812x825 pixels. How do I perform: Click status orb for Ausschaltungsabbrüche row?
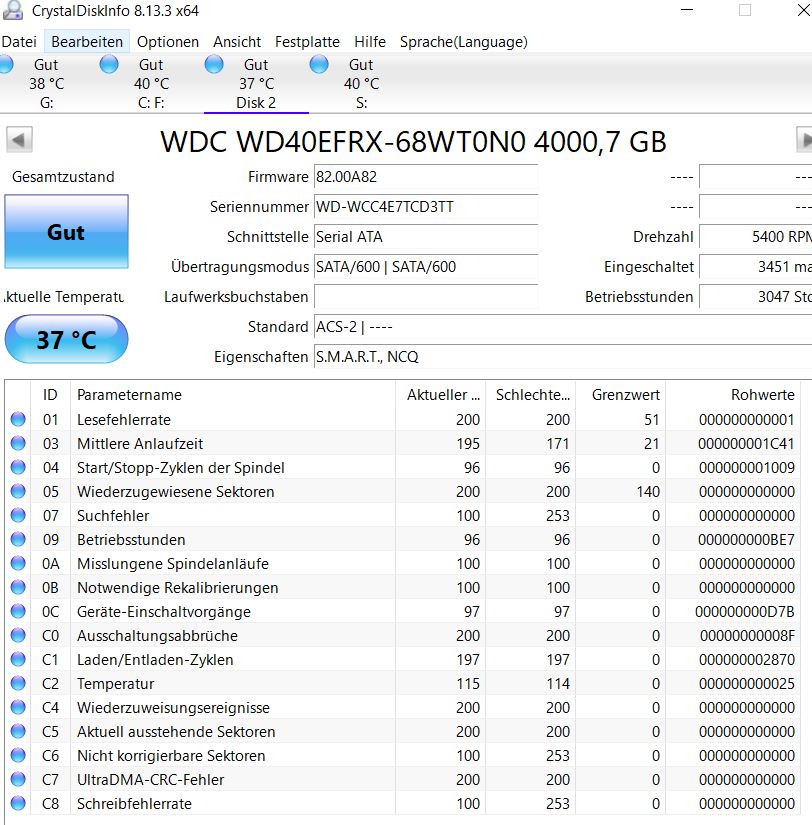[18, 635]
